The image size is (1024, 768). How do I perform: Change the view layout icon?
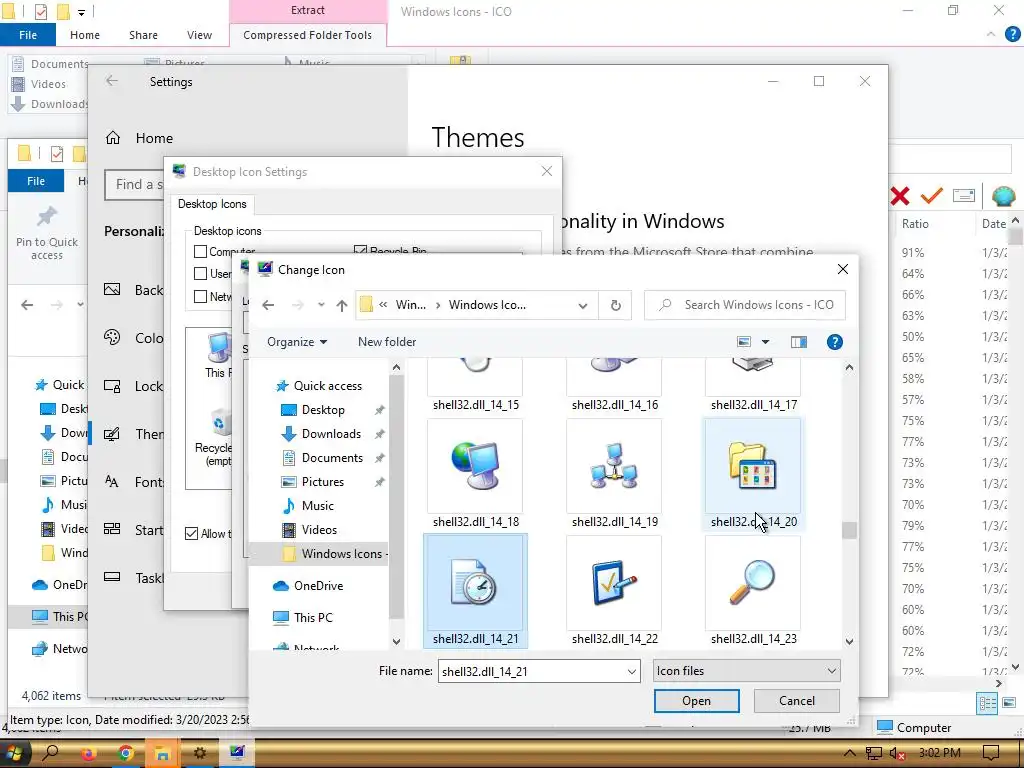744,342
